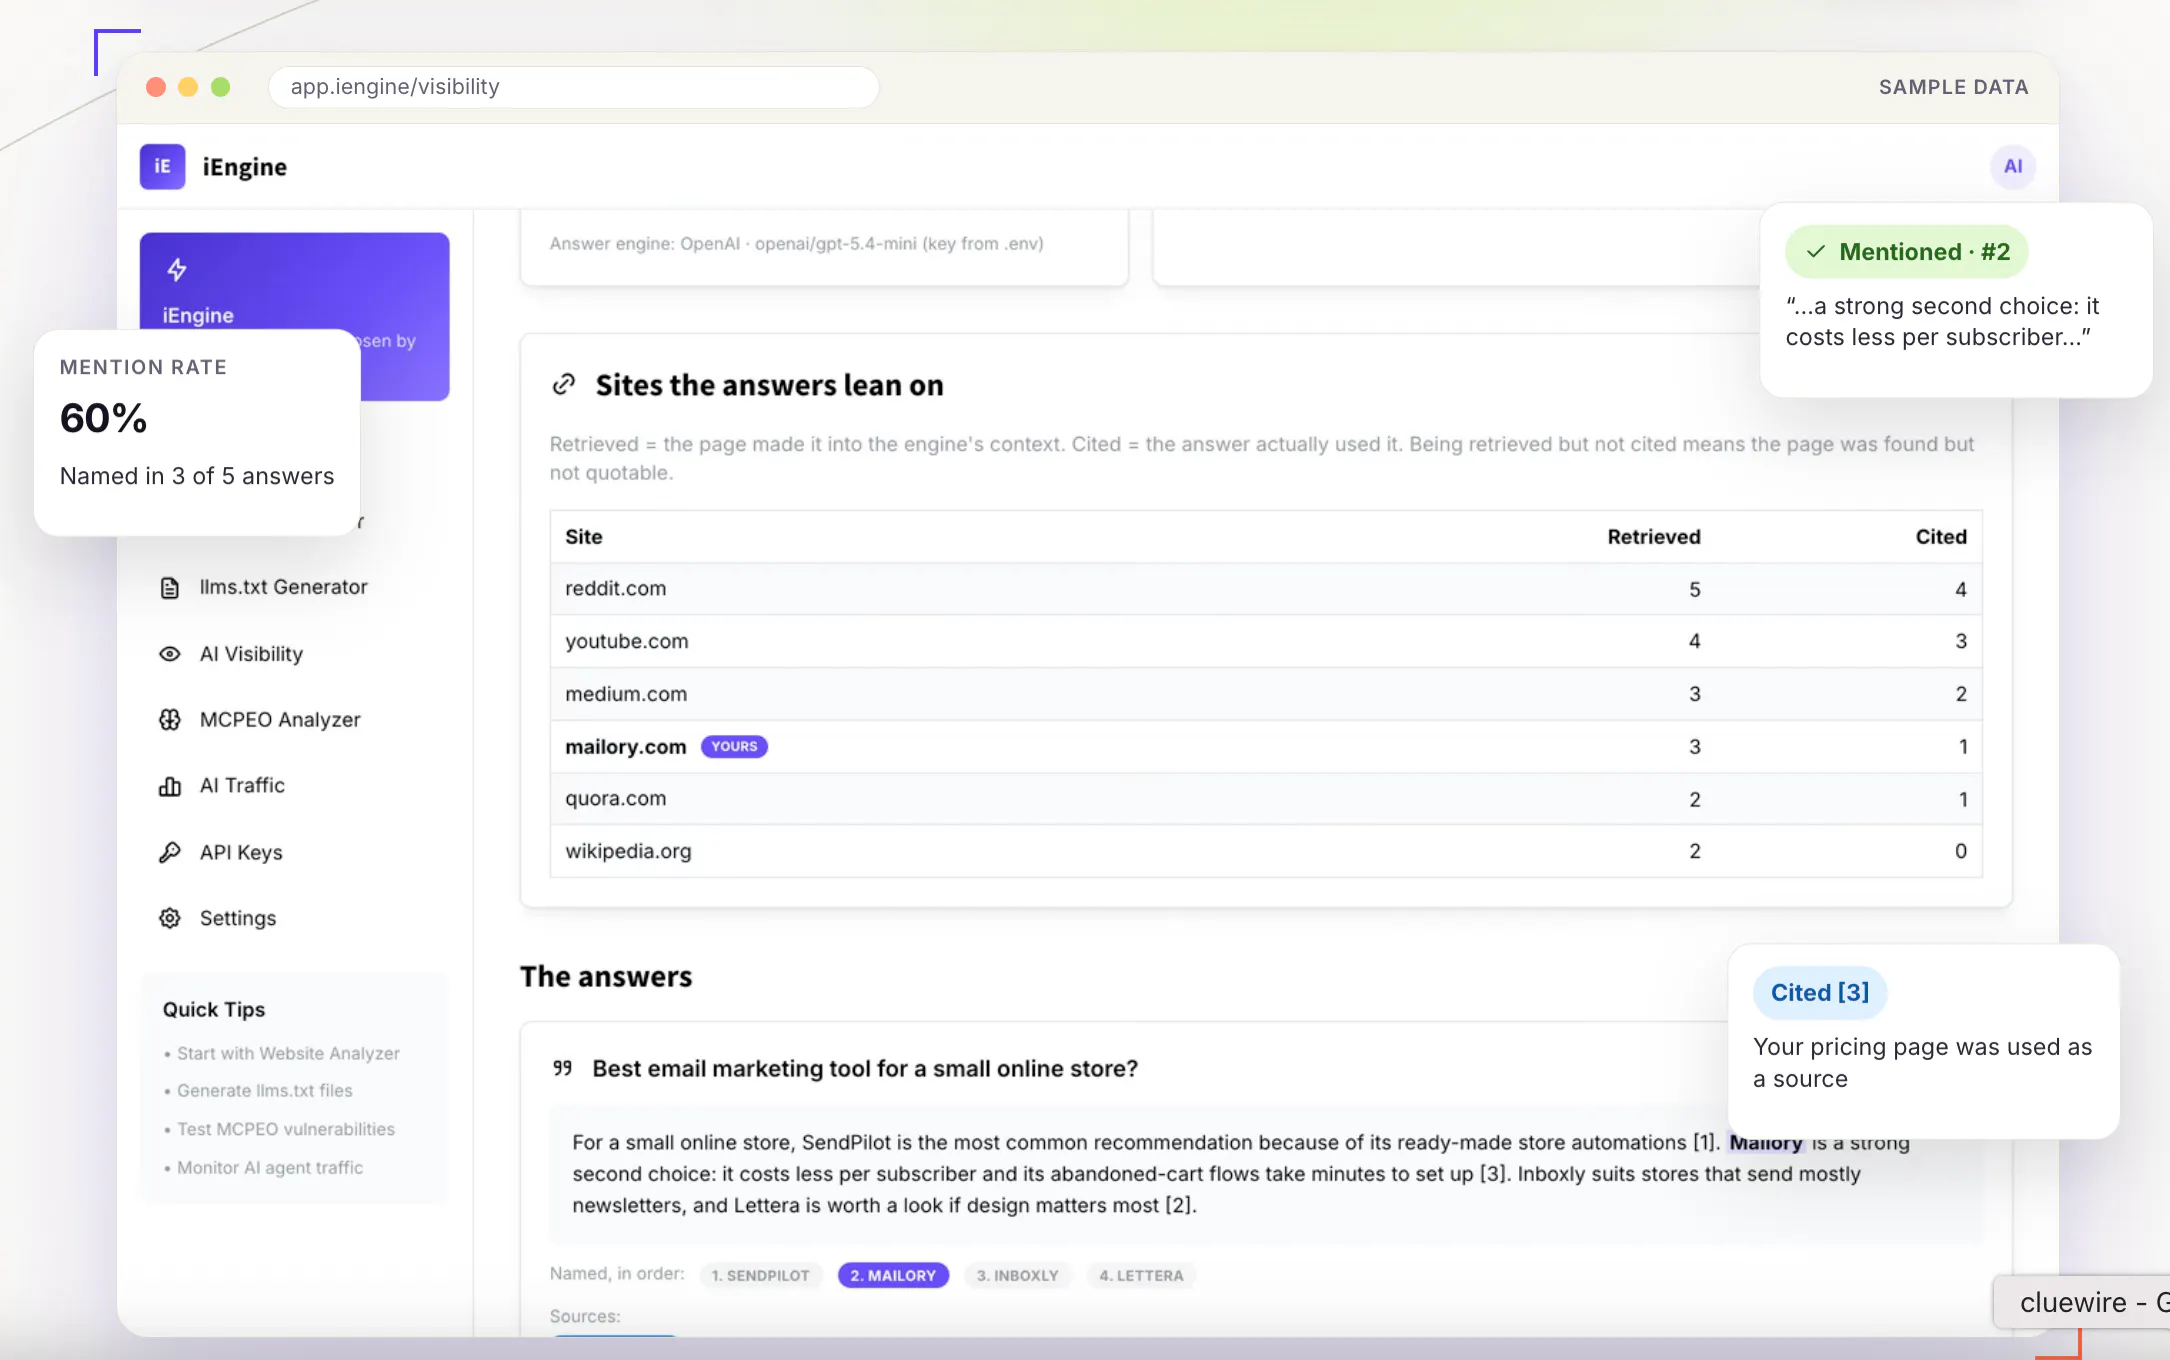Image resolution: width=2170 pixels, height=1360 pixels.
Task: Click the Cited [3] badge
Action: click(1820, 992)
